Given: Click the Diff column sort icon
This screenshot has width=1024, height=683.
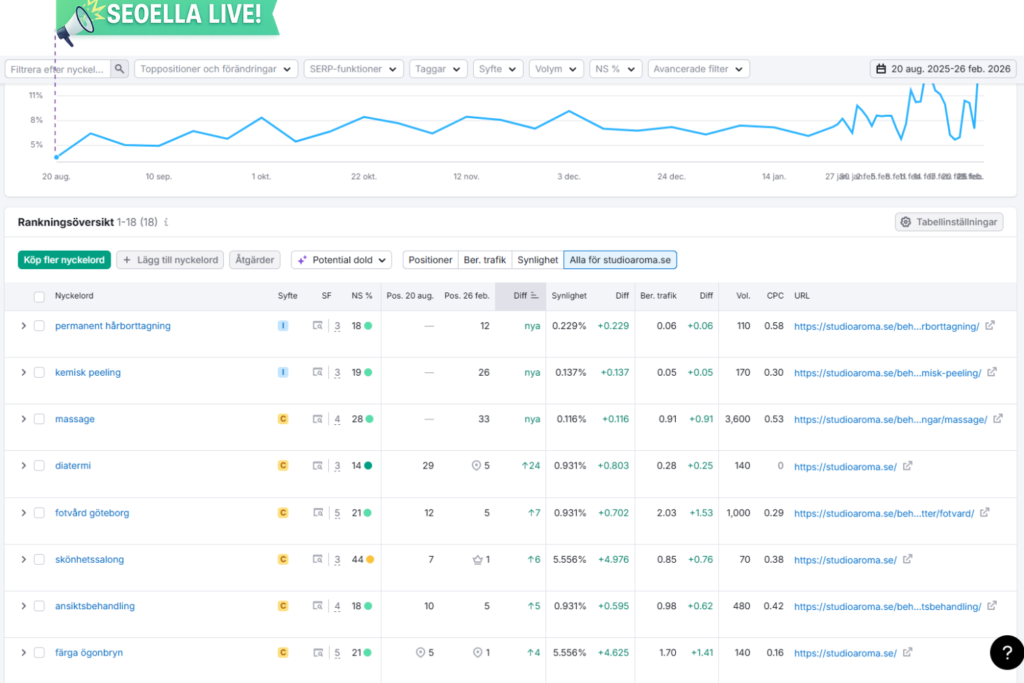Looking at the screenshot, I should (x=534, y=296).
